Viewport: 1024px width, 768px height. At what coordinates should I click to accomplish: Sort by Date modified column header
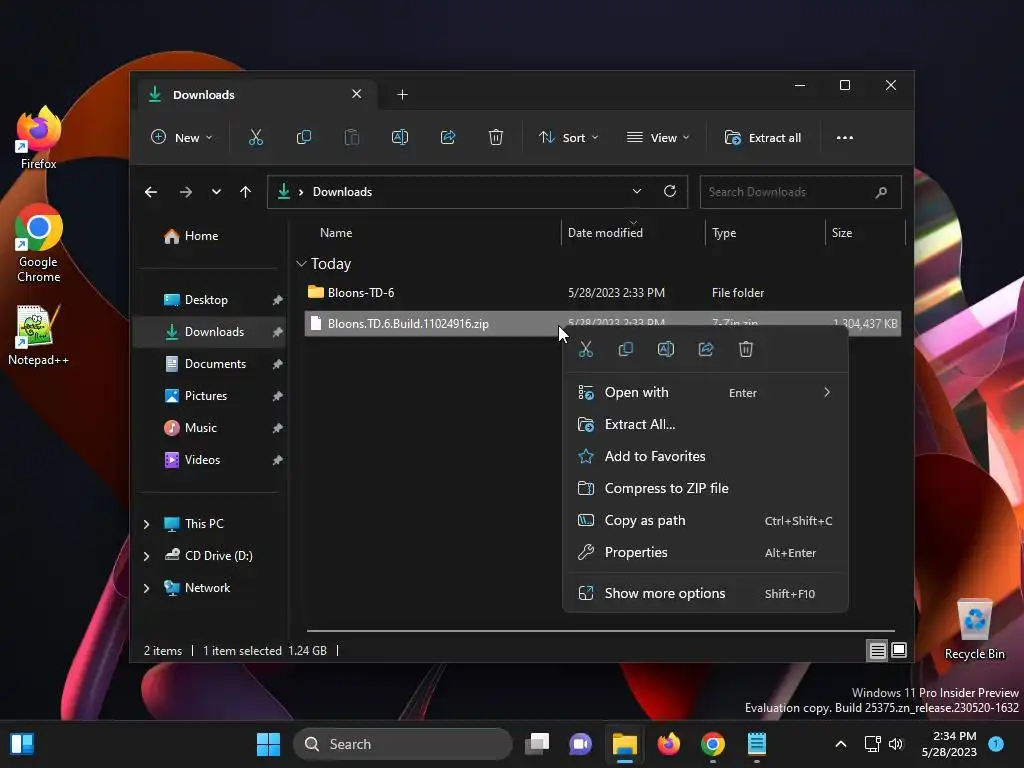click(x=605, y=233)
